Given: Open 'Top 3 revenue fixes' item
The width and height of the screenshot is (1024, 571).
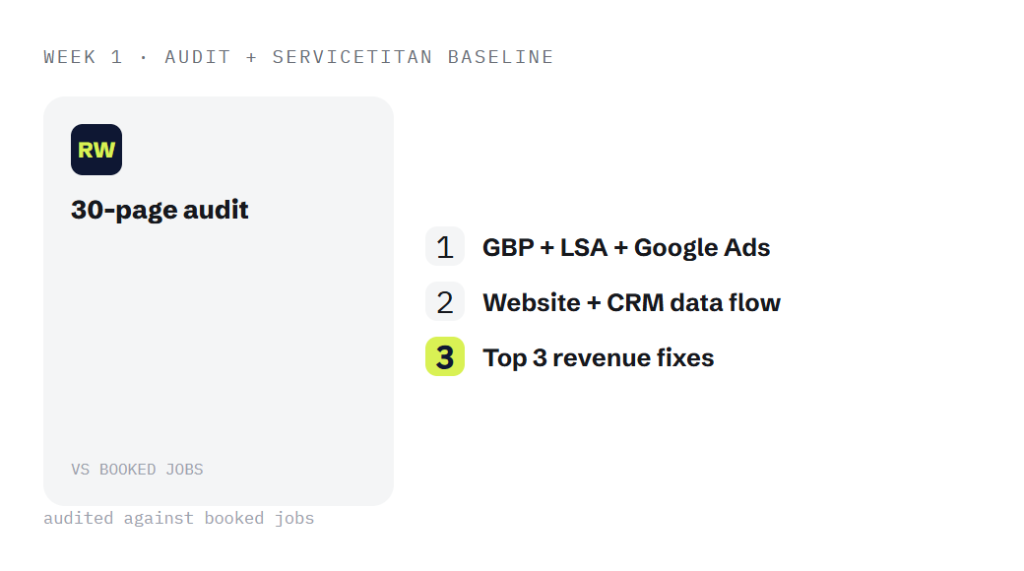Looking at the screenshot, I should tap(598, 358).
